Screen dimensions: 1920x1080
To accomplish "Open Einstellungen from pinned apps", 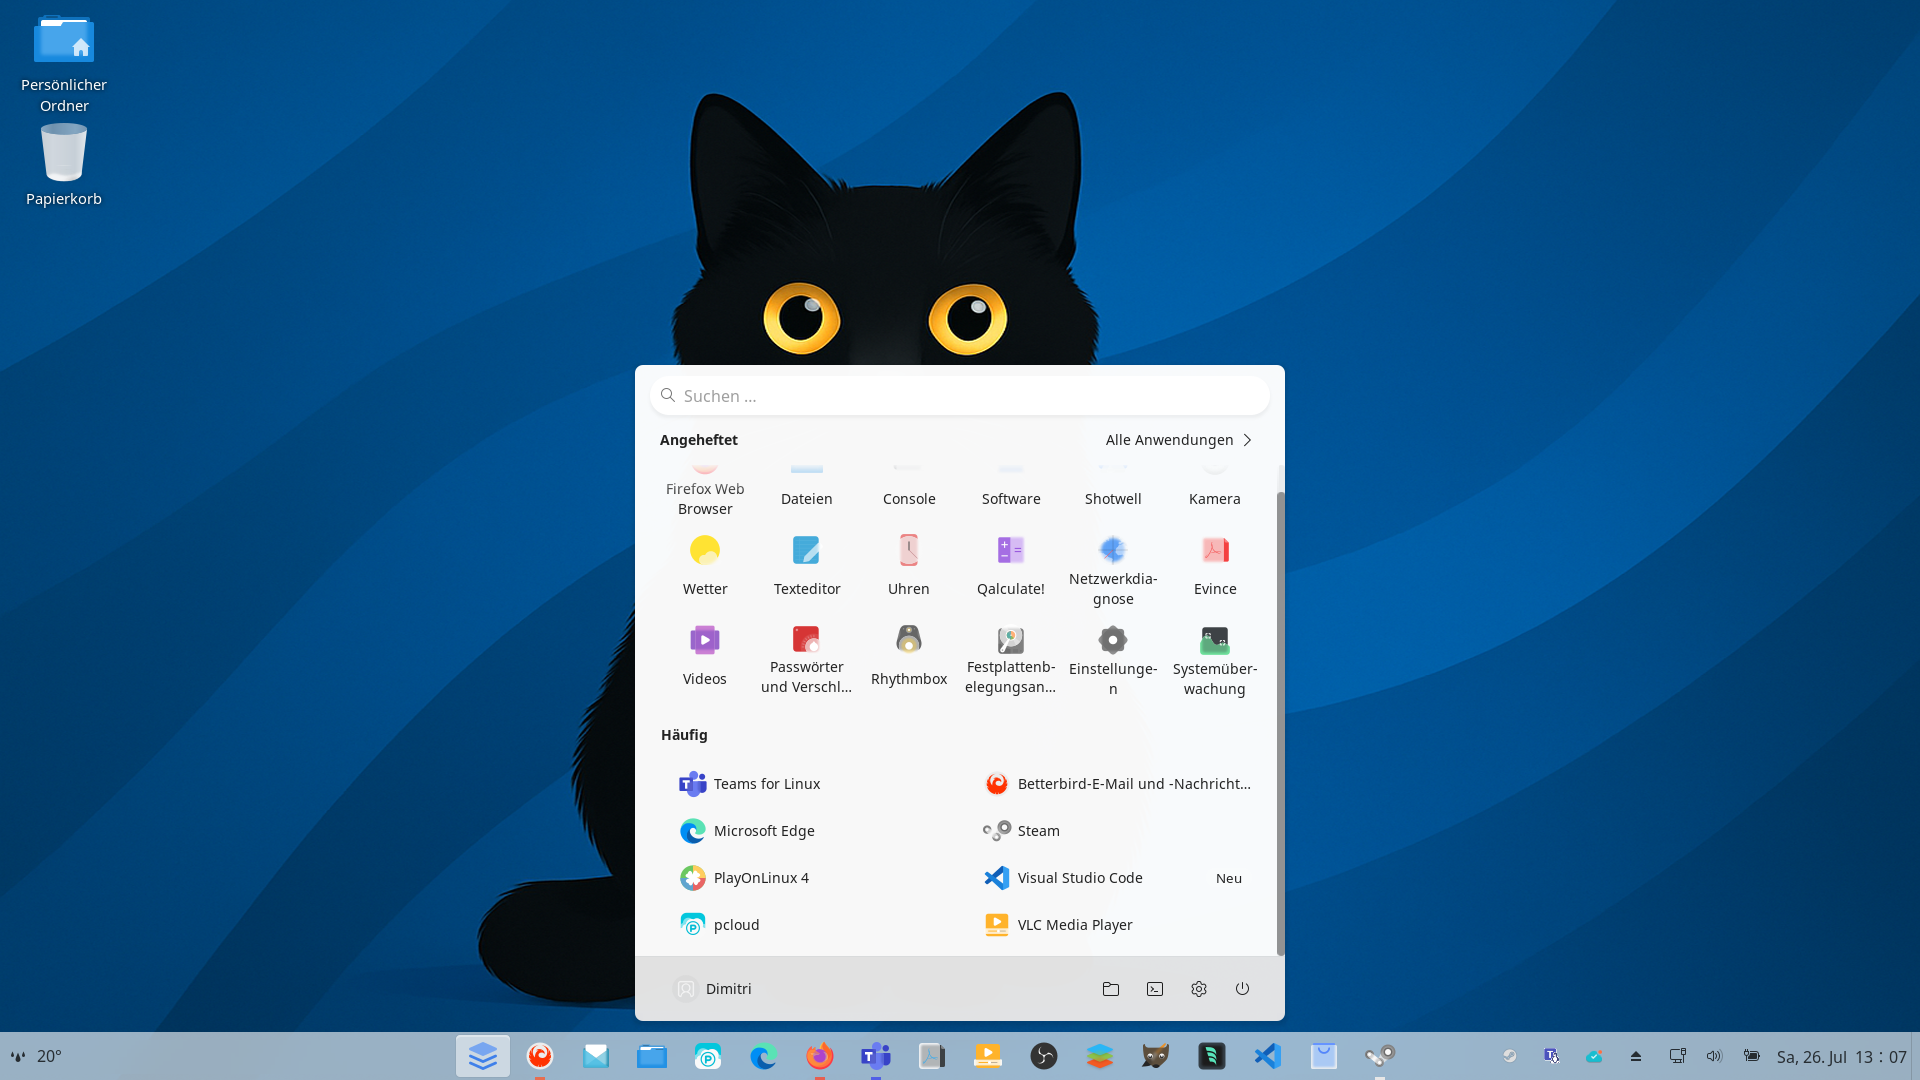I will tap(1113, 660).
